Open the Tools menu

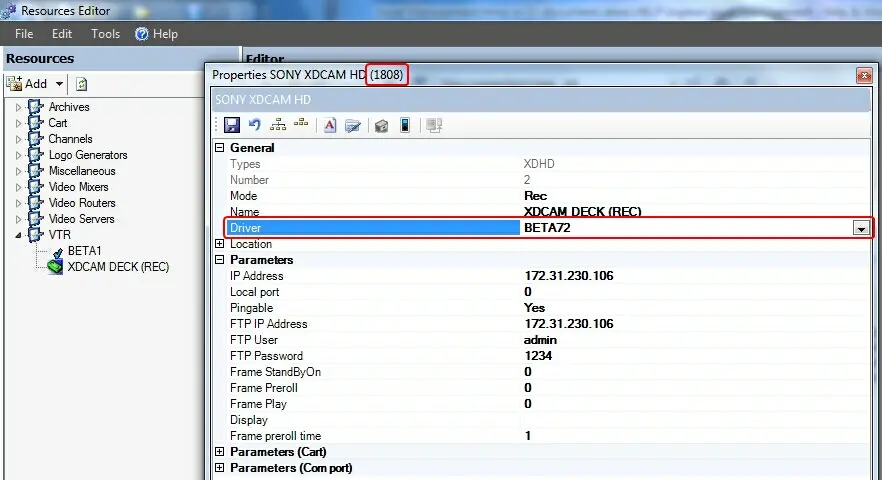pos(105,34)
